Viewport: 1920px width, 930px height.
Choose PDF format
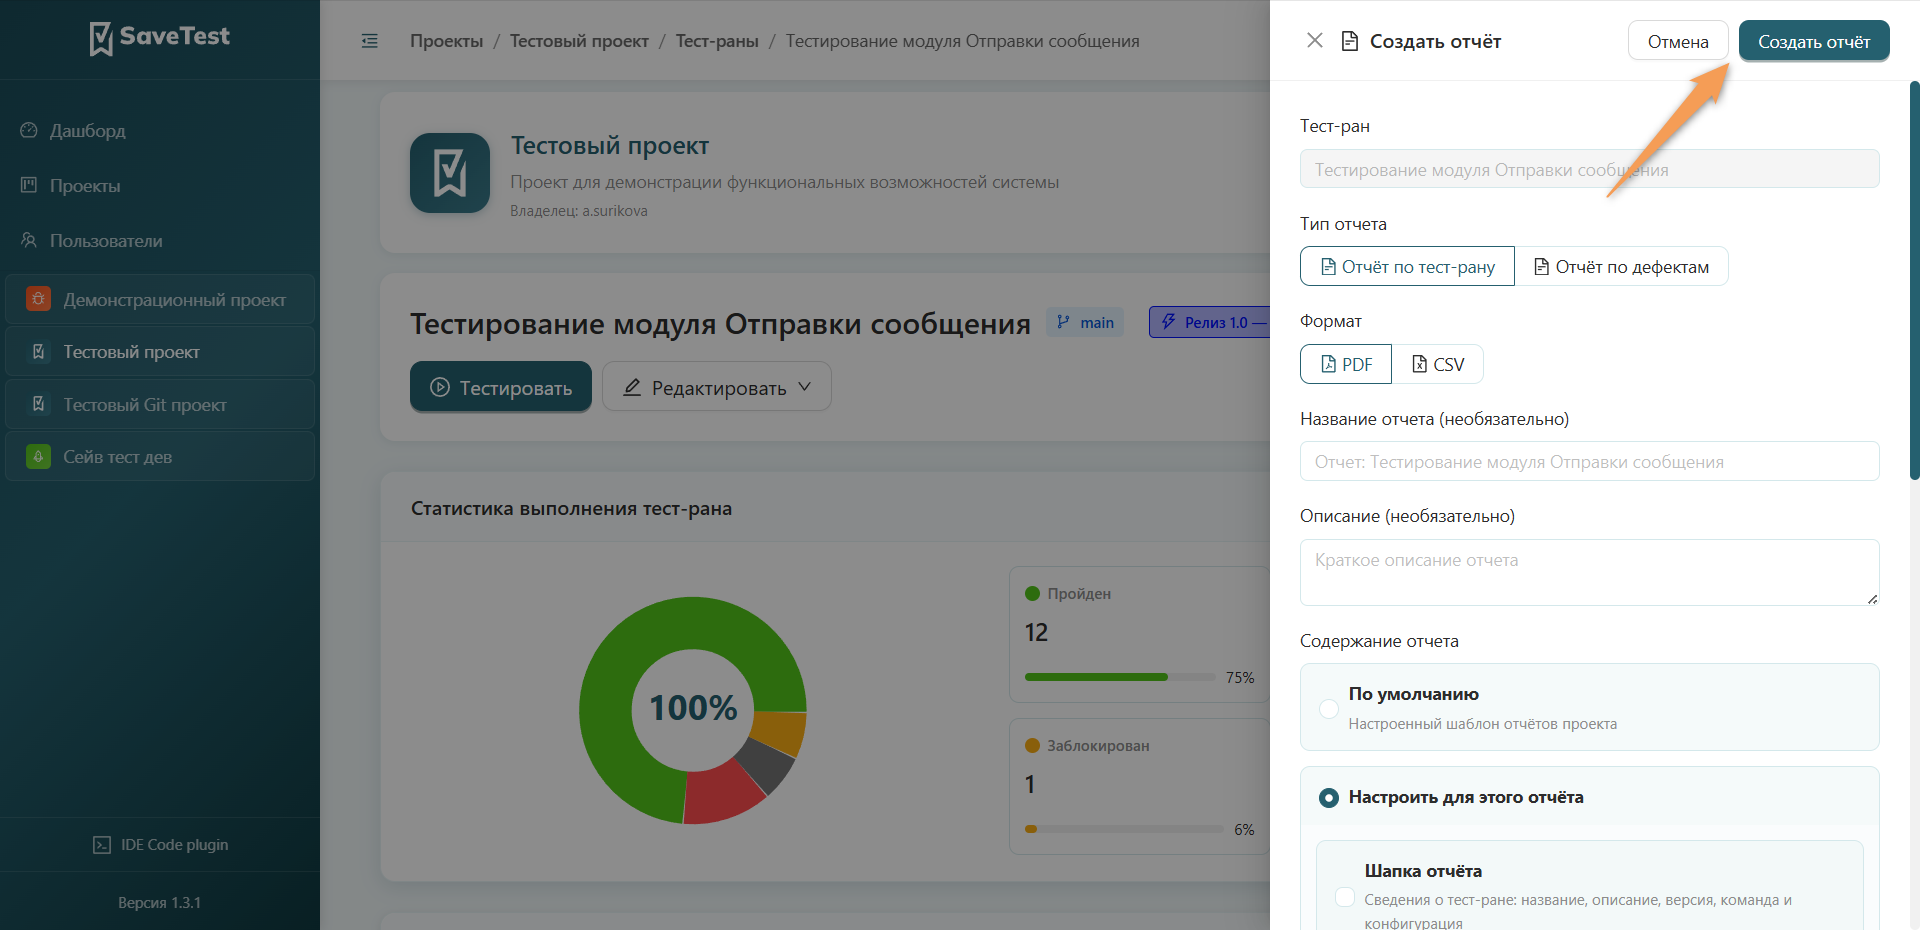[1346, 364]
